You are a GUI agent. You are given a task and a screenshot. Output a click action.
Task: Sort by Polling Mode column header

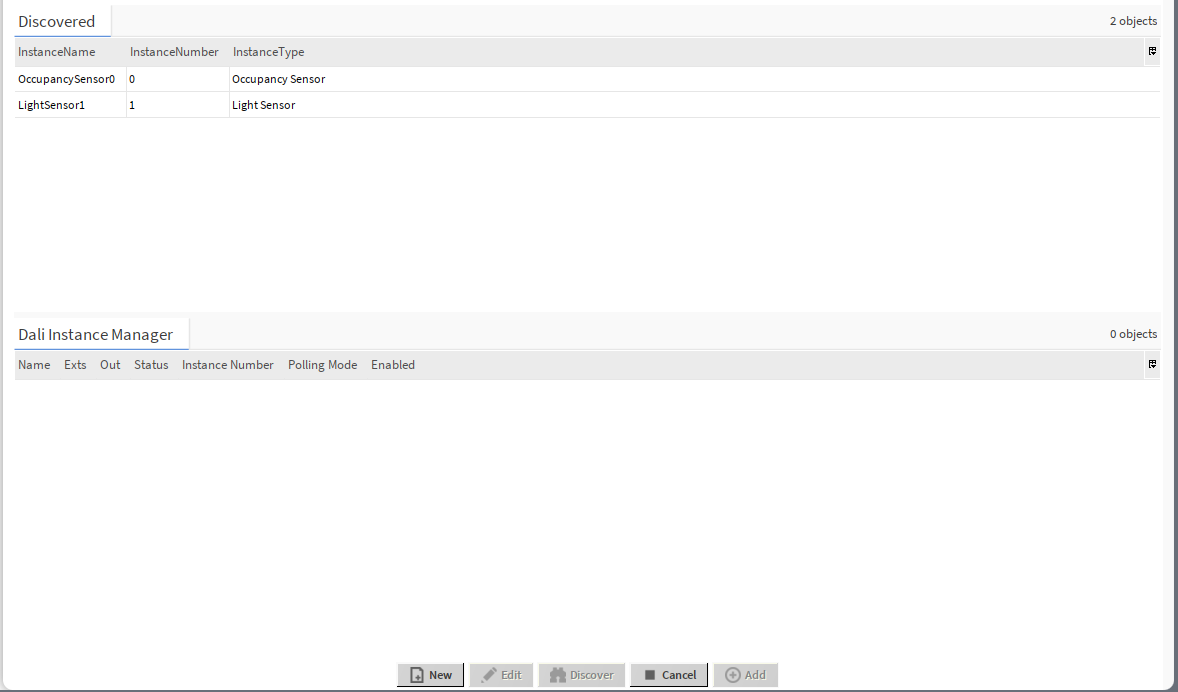pos(322,365)
